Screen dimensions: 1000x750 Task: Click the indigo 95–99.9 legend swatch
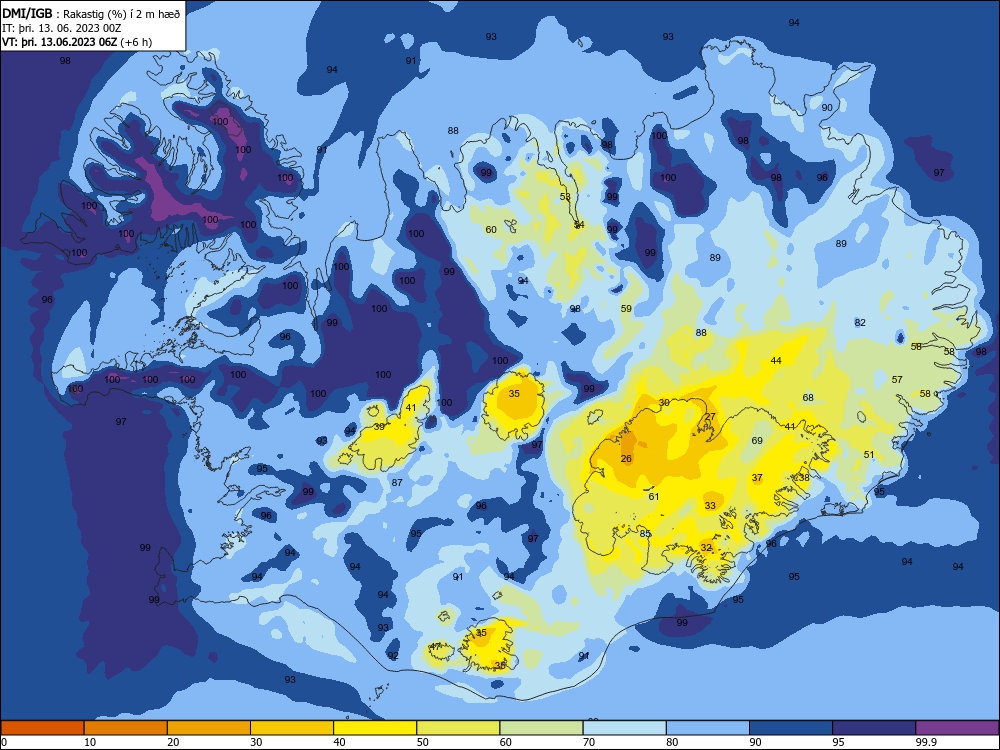[x=874, y=728]
